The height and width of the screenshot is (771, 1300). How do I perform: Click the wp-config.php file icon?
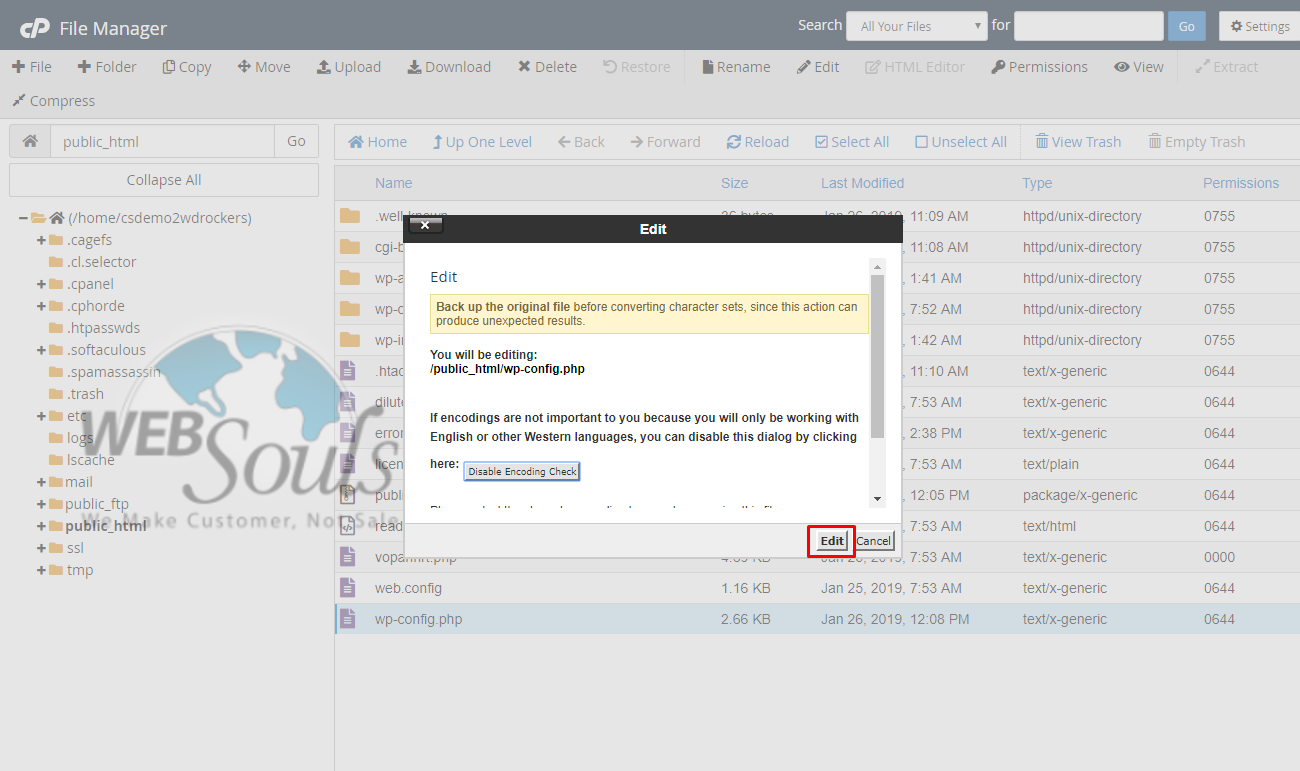tap(348, 619)
